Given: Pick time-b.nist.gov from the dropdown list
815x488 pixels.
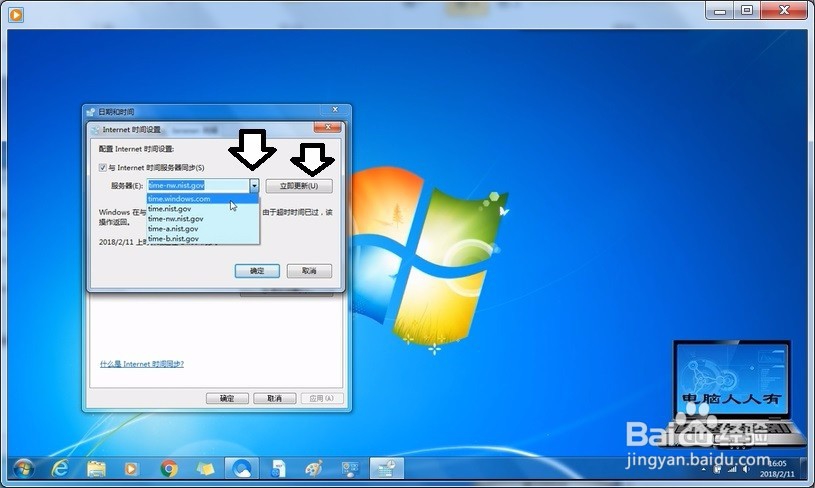Looking at the screenshot, I should [x=202, y=239].
